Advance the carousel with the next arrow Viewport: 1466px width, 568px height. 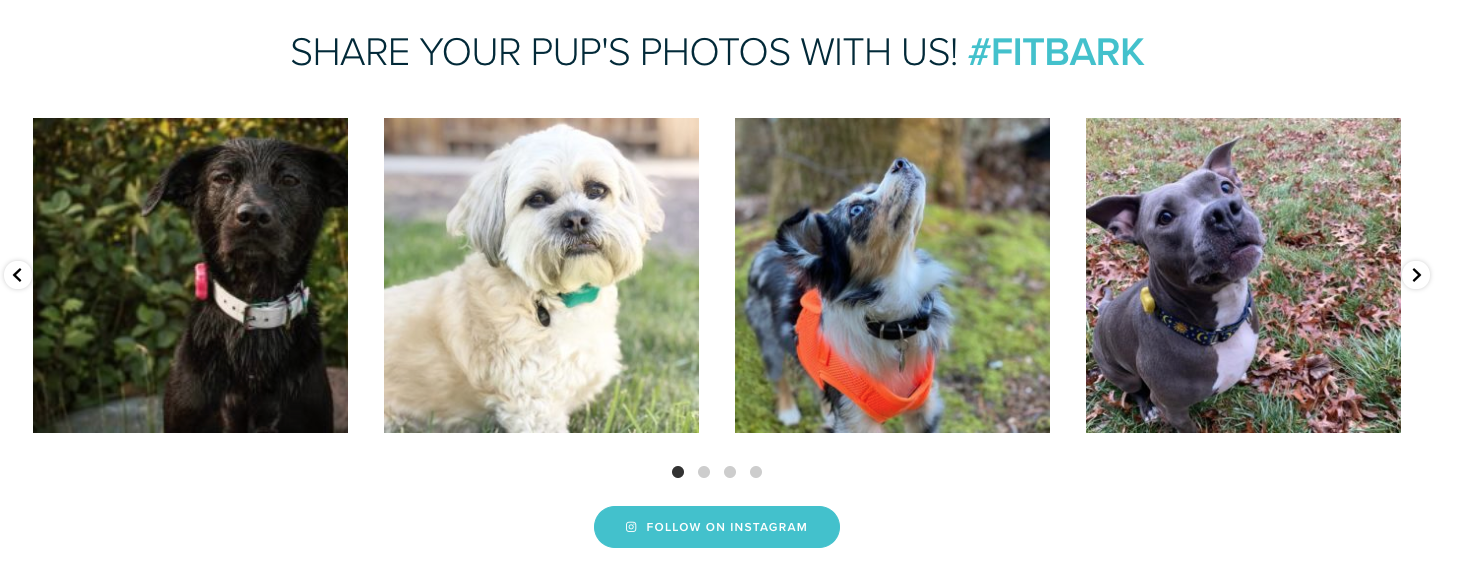click(1416, 275)
